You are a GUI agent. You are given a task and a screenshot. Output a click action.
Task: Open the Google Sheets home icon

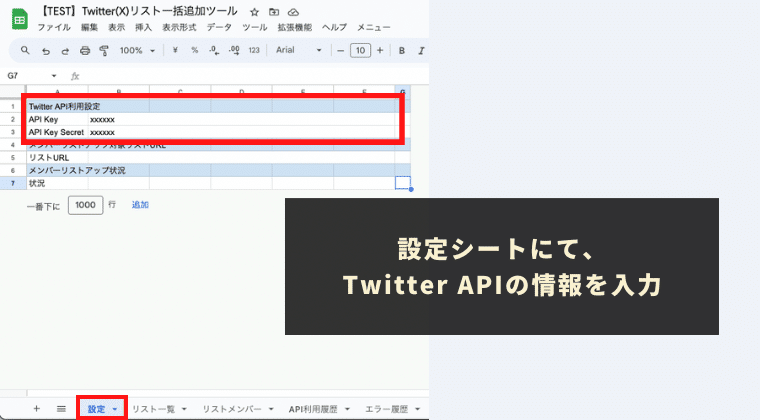tap(19, 19)
